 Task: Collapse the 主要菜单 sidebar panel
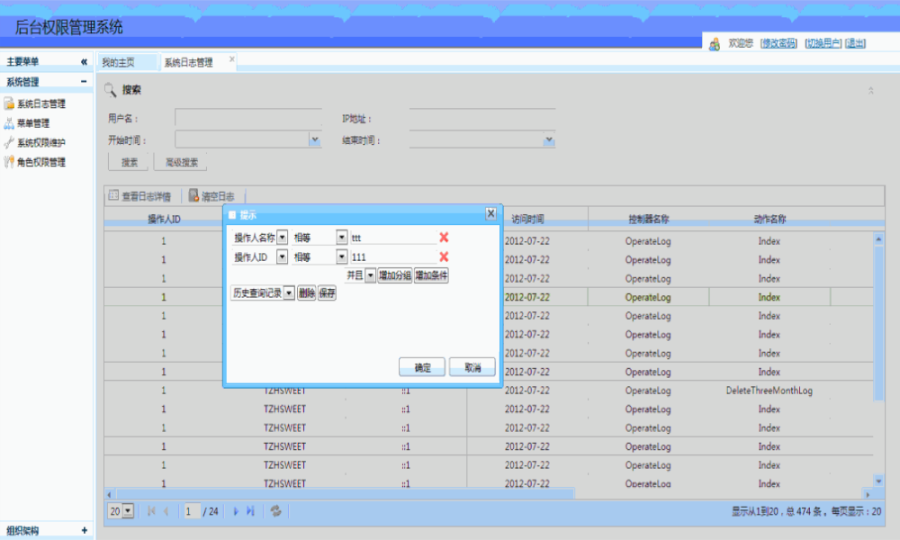pyautogui.click(x=84, y=61)
